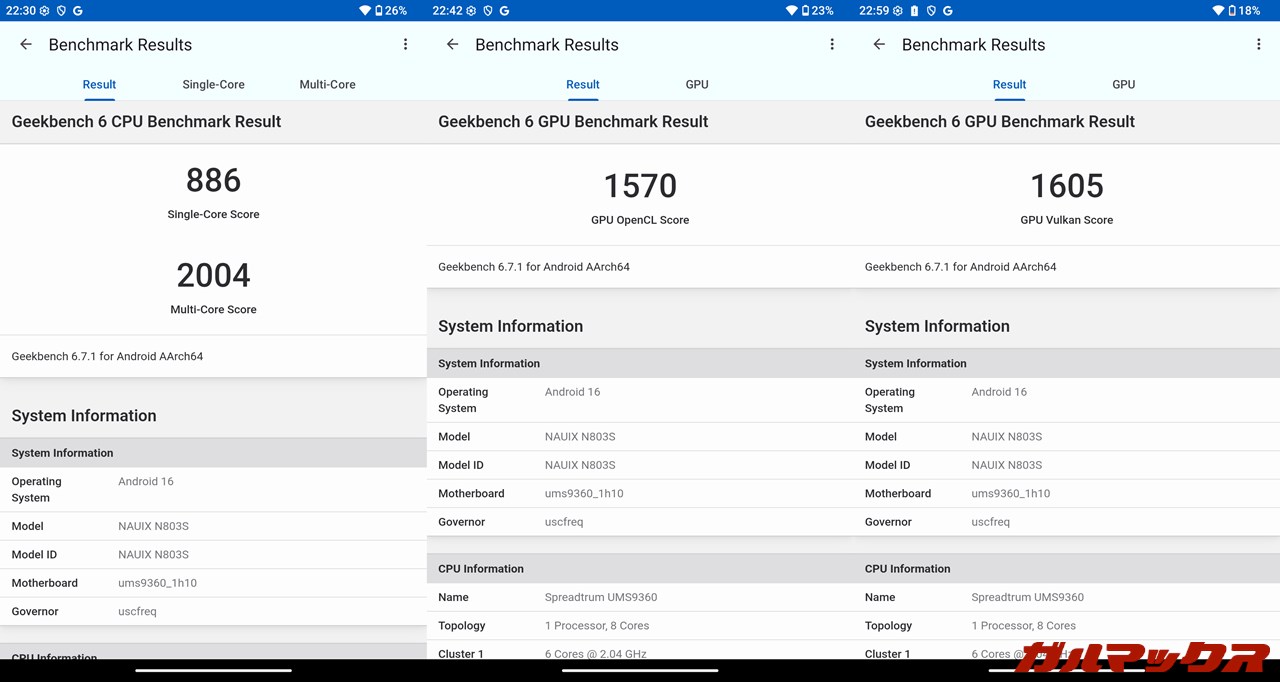Viewport: 1280px width, 682px height.
Task: Tap back arrow on Vulkan results screen
Action: (879, 44)
